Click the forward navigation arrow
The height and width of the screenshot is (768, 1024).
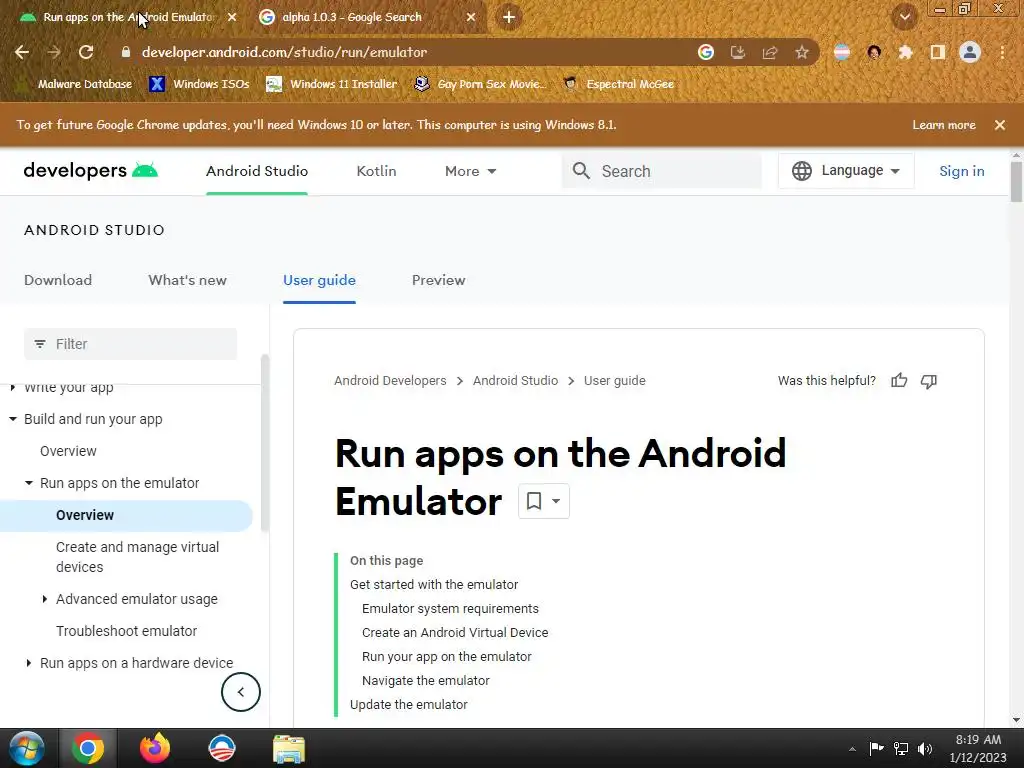point(54,52)
